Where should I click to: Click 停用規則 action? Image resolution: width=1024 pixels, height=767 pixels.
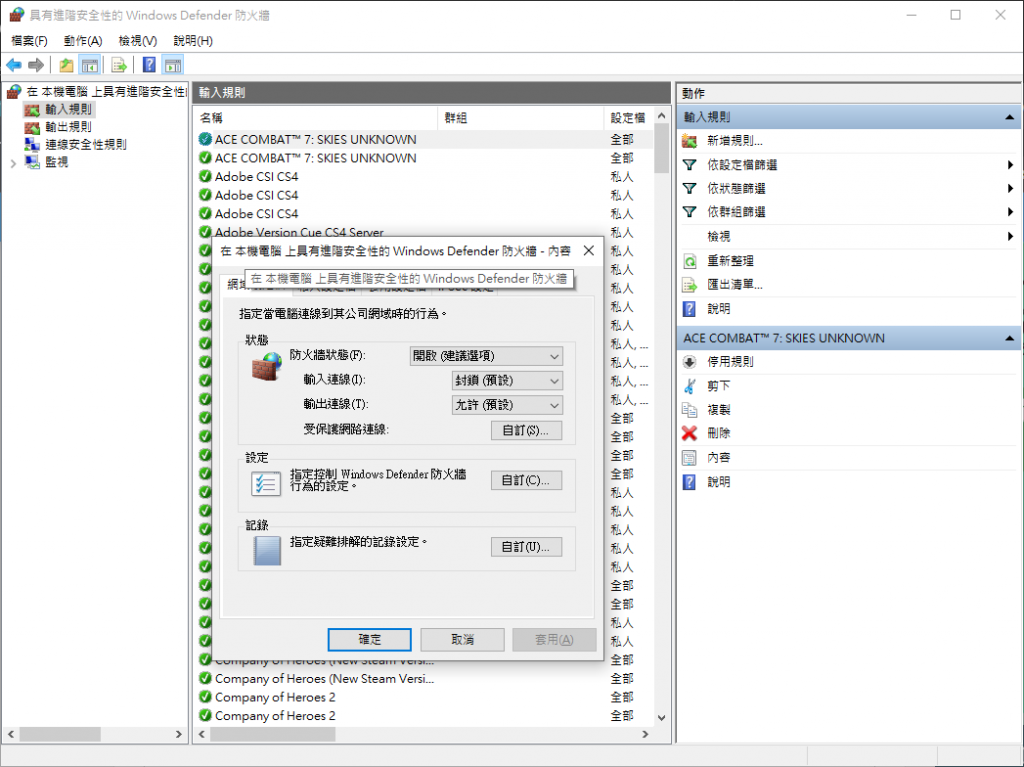[730, 361]
